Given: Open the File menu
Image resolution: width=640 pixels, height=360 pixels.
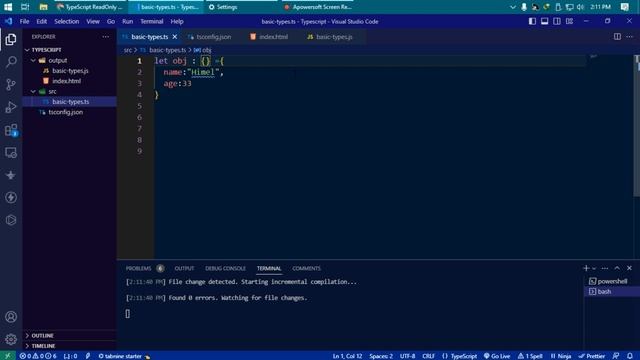Looking at the screenshot, I should tap(24, 21).
